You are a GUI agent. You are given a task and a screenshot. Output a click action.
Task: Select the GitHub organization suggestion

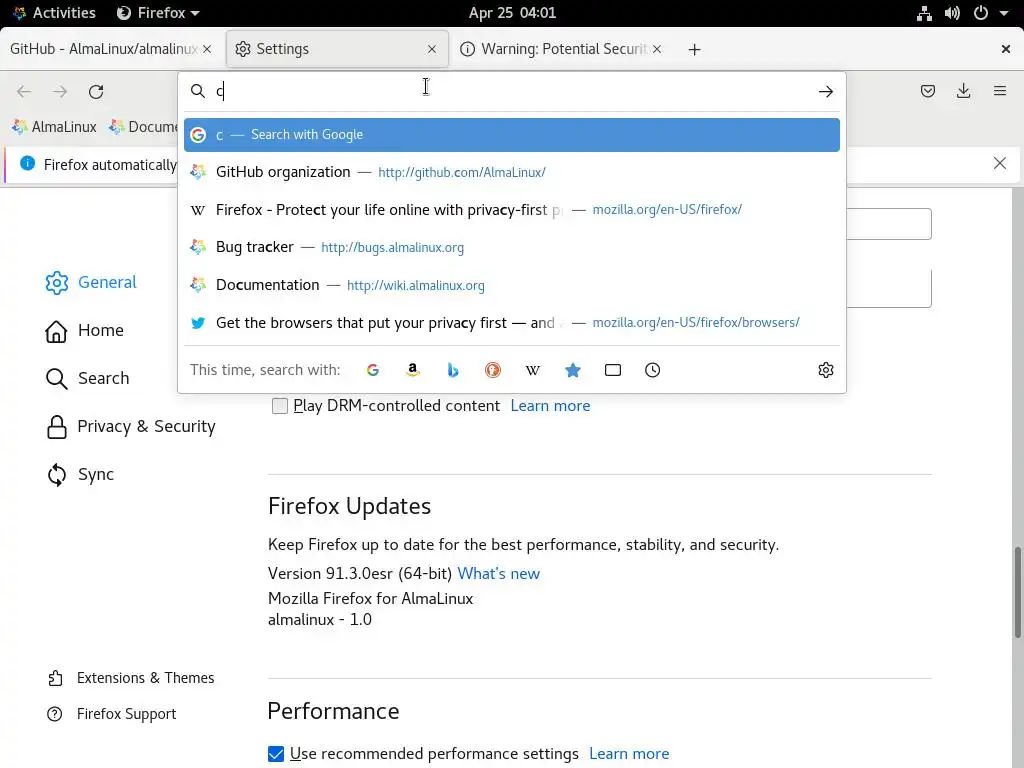pos(512,172)
